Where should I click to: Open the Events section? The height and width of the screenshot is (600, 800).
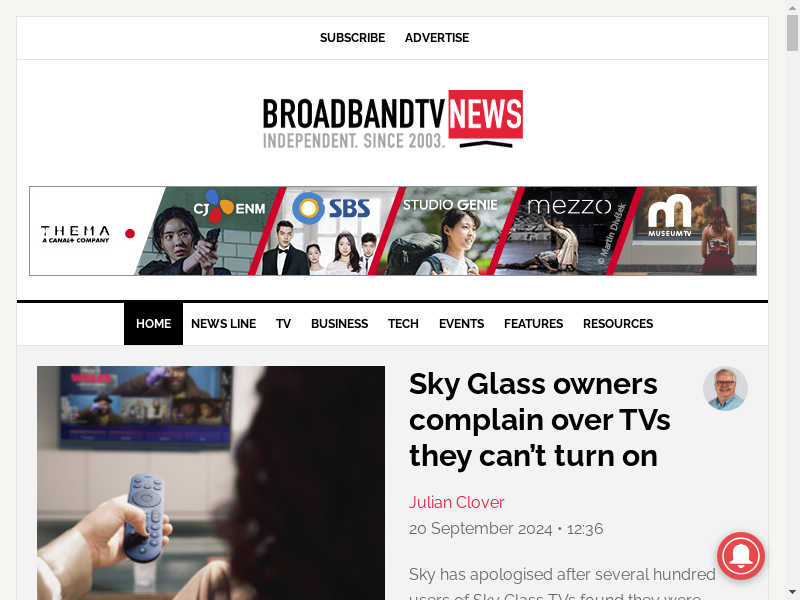coord(461,324)
